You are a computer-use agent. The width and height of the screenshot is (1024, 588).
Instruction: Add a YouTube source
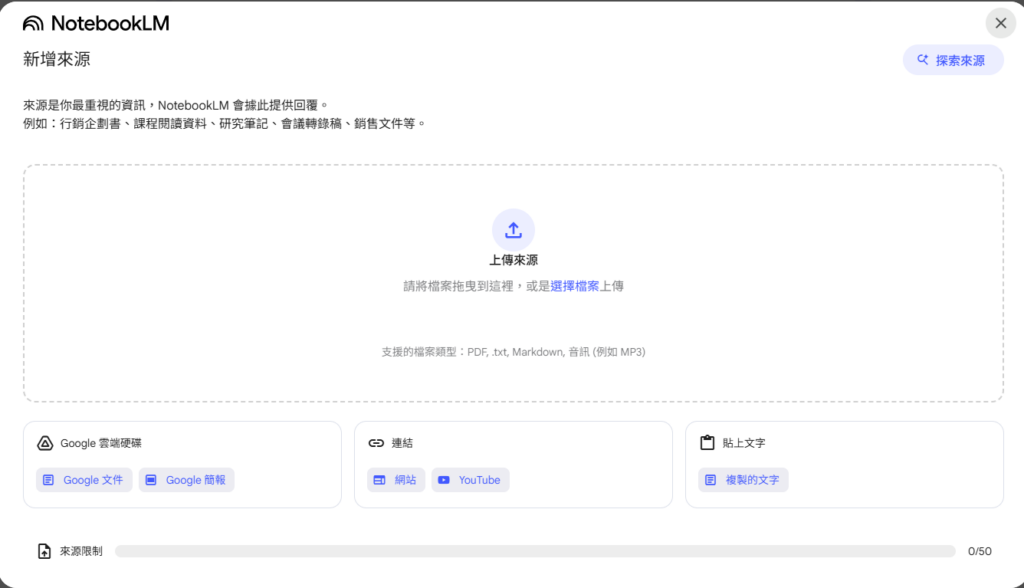point(470,480)
